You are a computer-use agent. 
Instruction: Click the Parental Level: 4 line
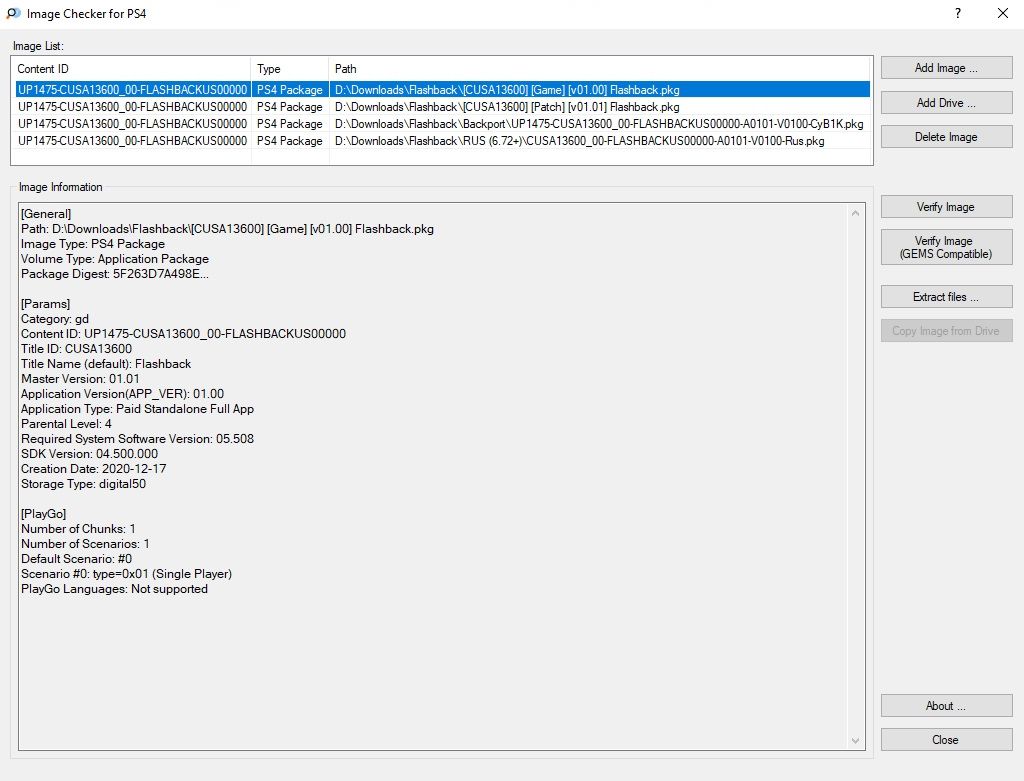tap(66, 424)
